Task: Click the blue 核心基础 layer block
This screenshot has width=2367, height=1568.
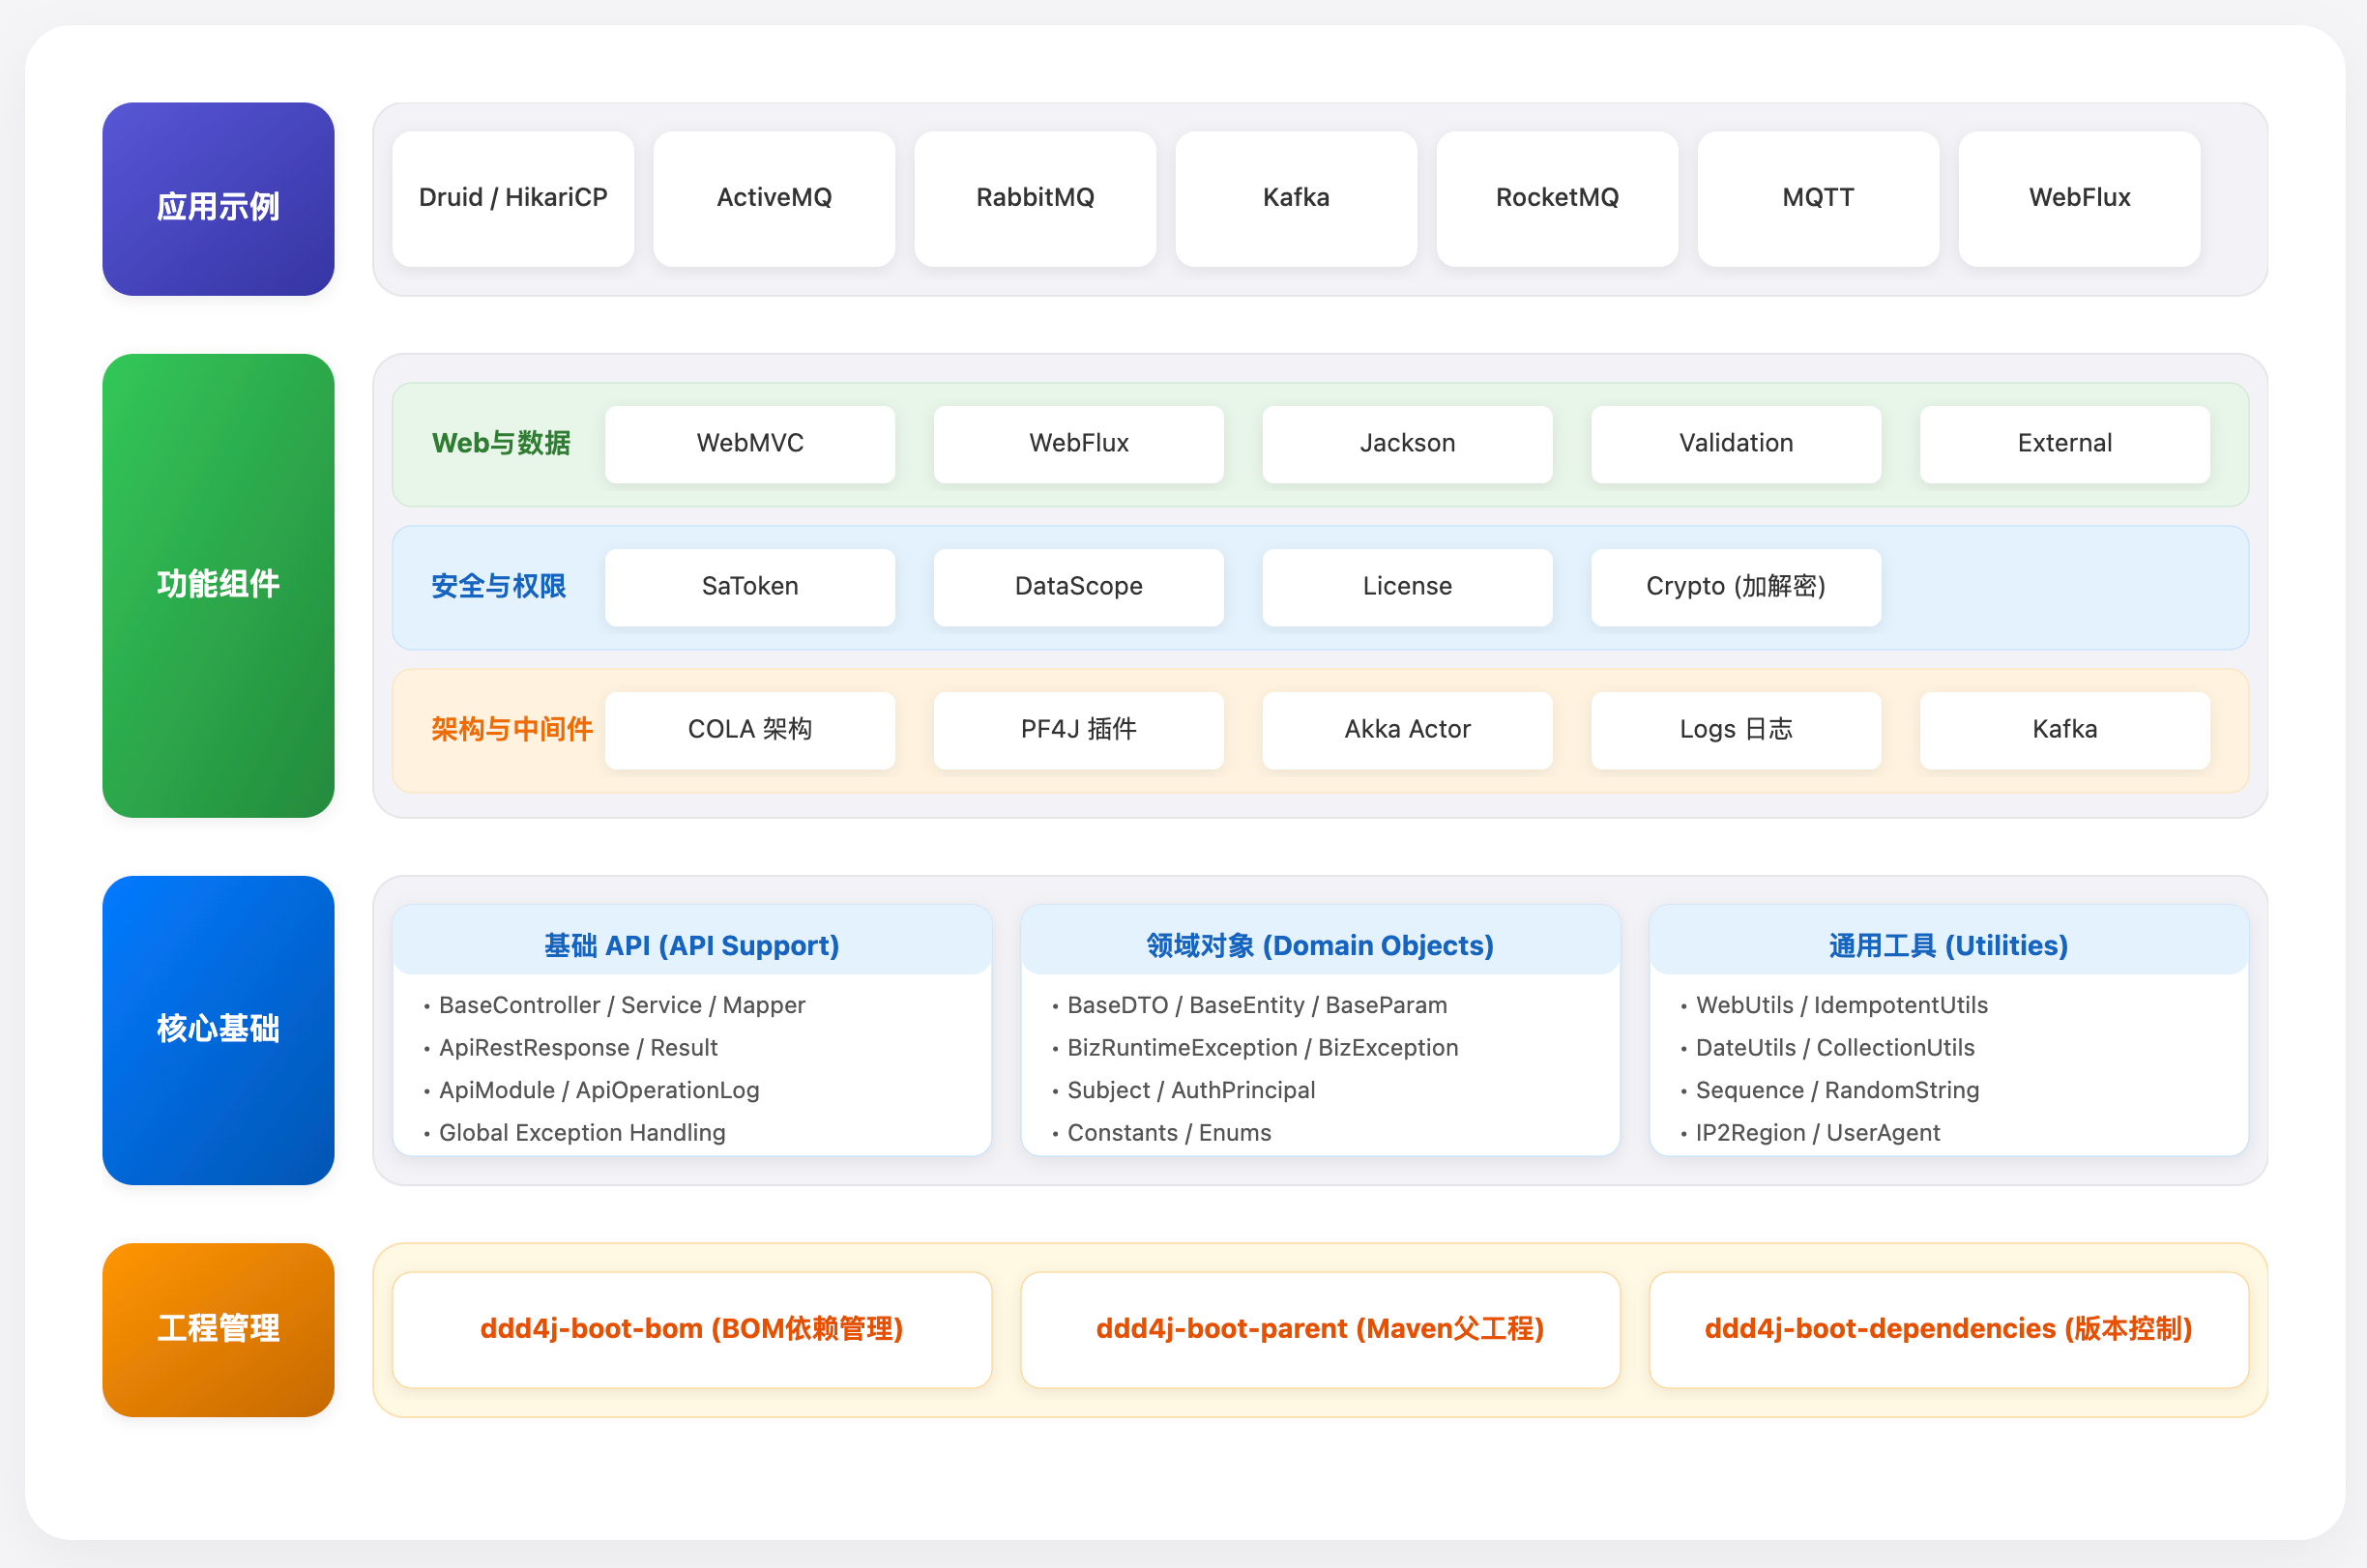Action: pos(218,1029)
